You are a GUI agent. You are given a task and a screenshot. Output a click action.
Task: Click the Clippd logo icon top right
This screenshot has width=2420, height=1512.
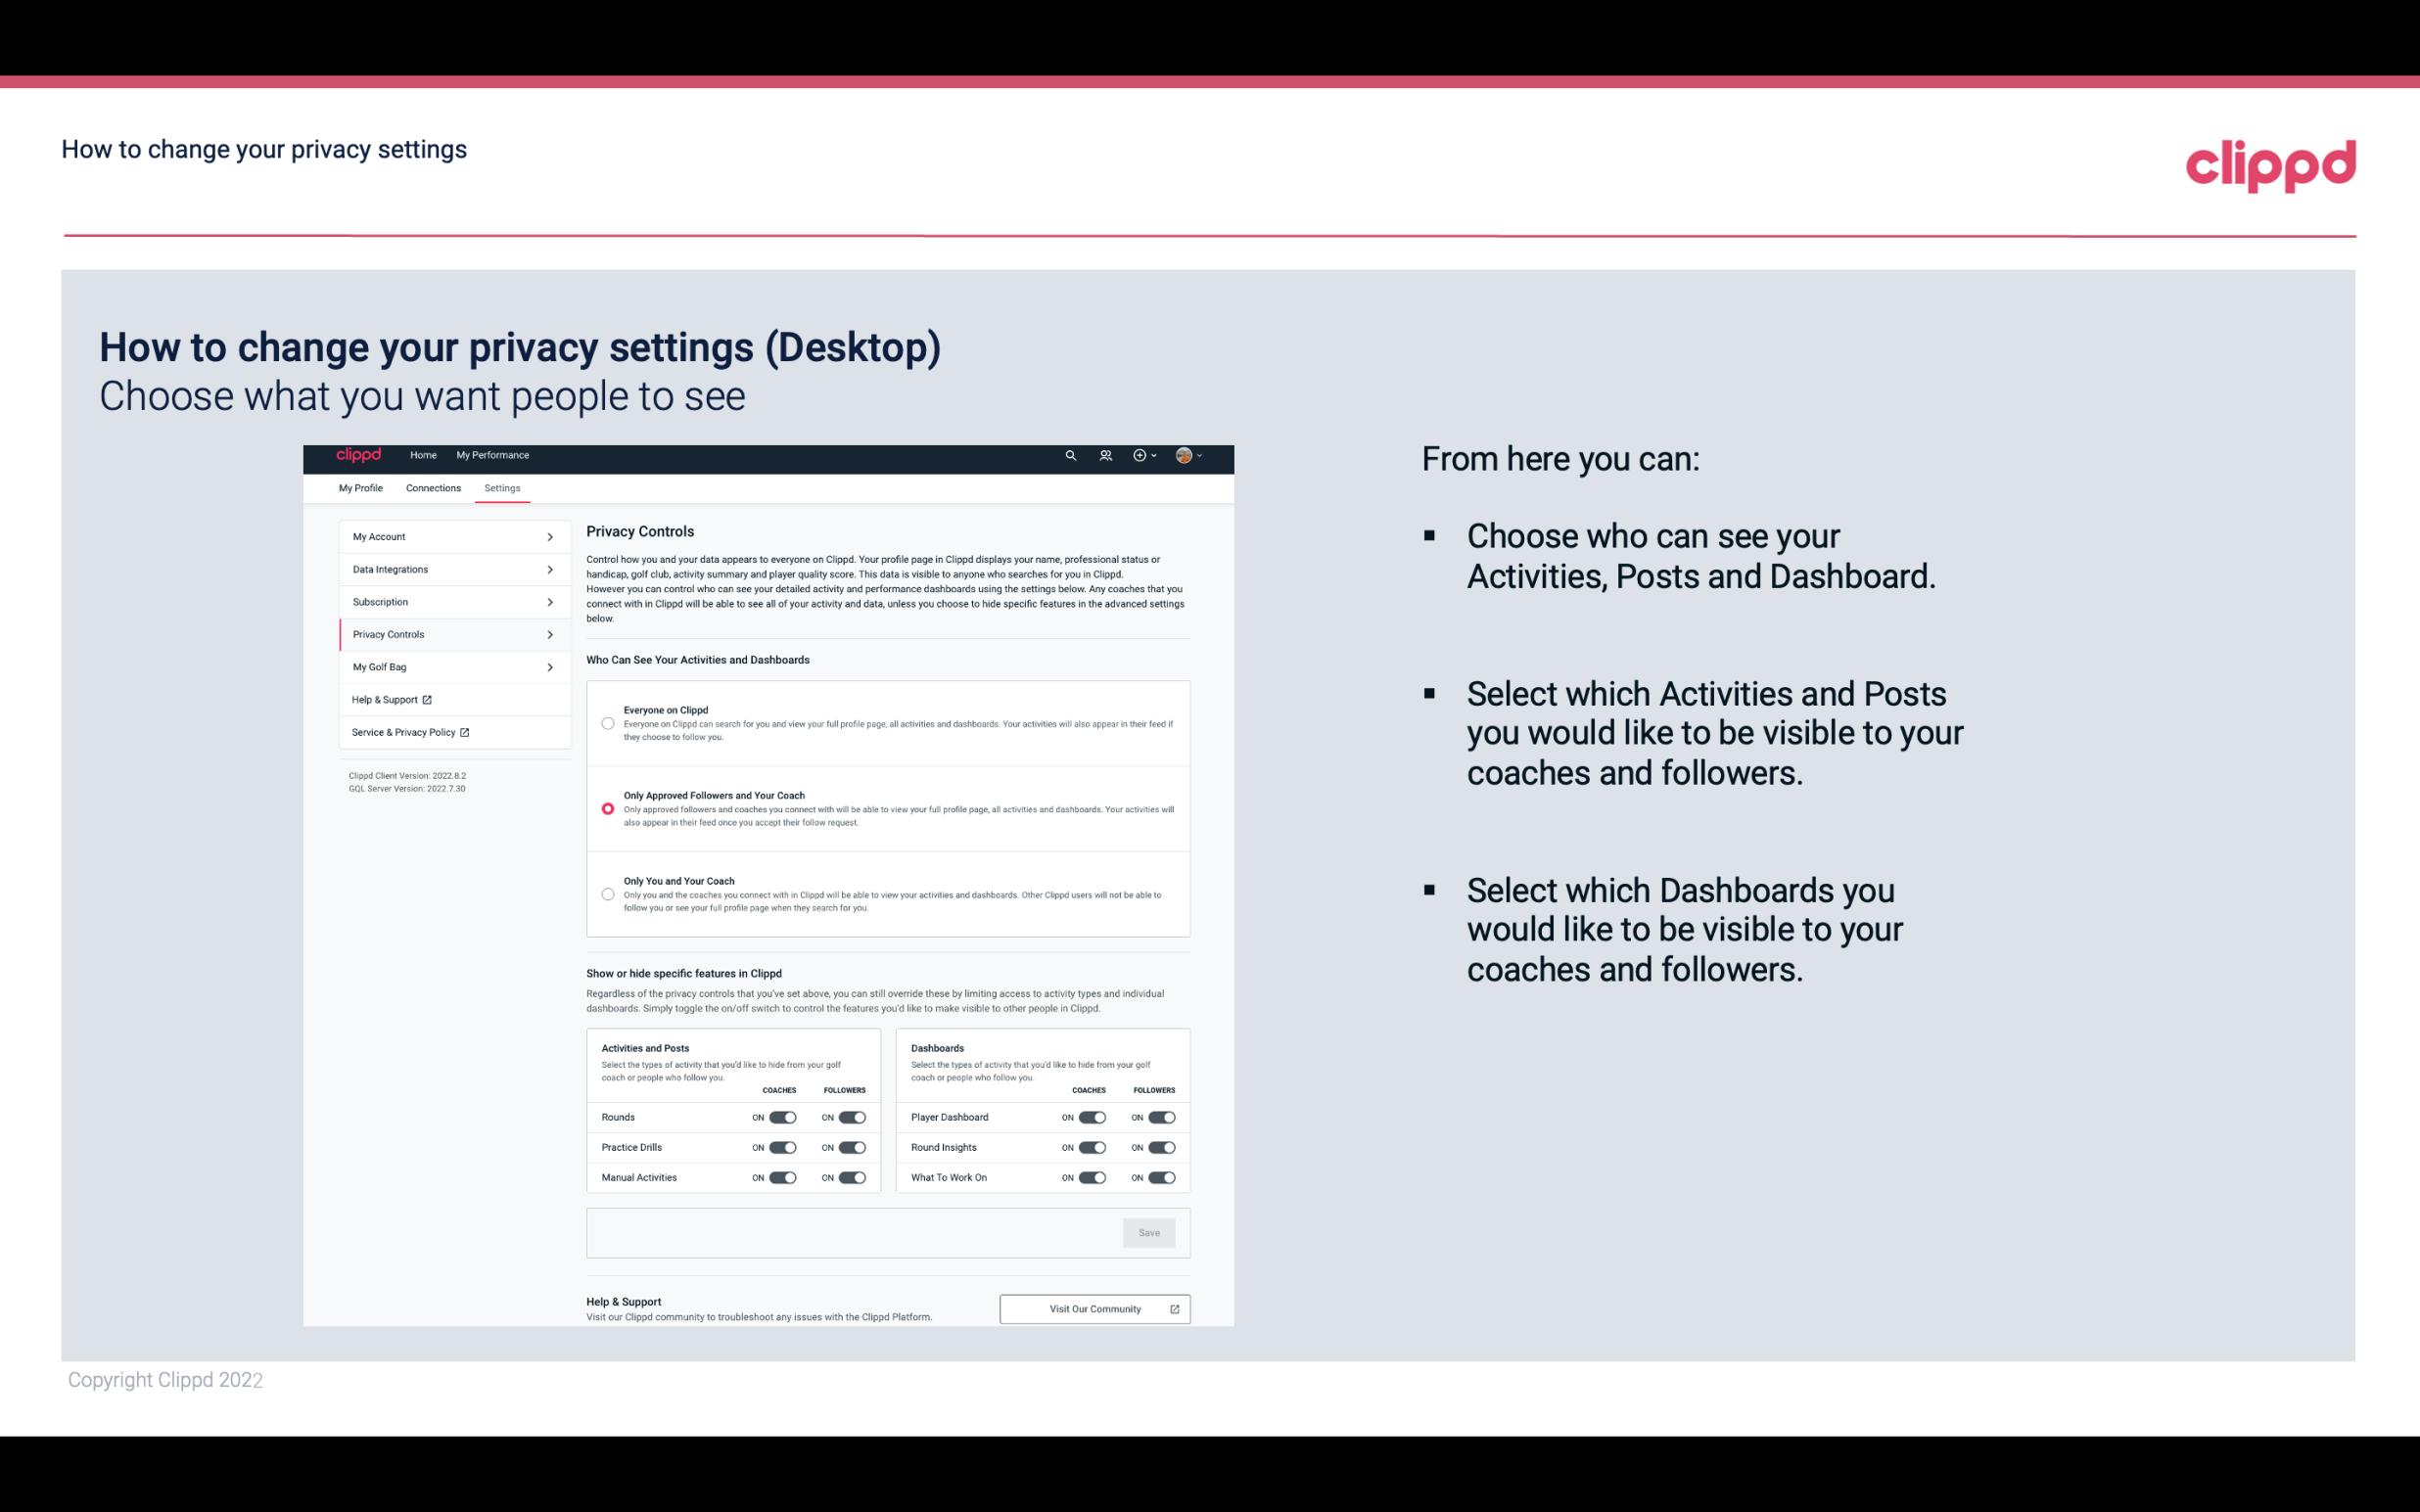tap(2270, 165)
